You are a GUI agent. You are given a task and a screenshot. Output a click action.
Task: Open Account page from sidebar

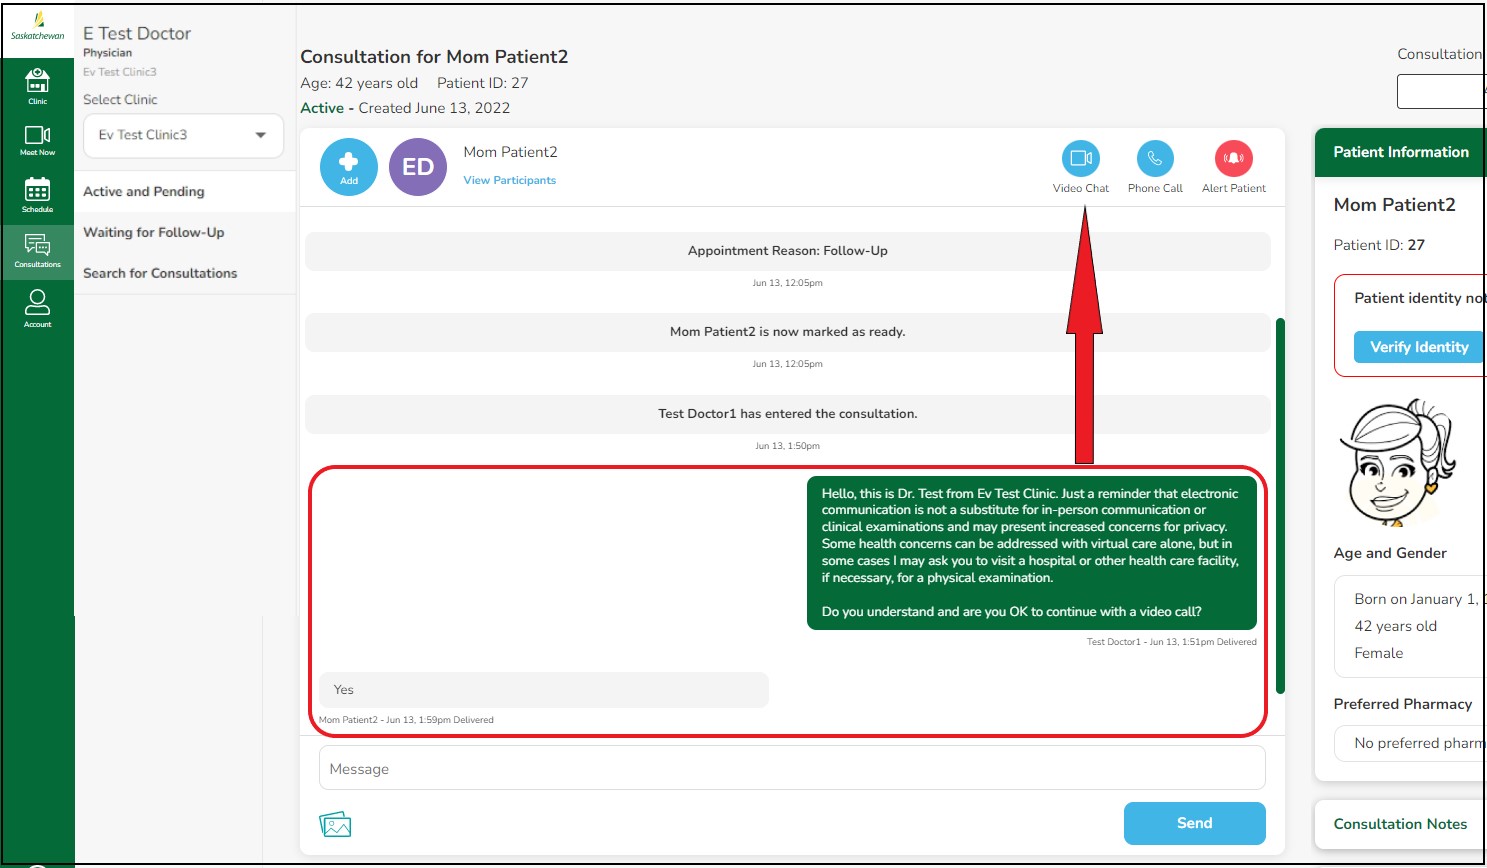(x=37, y=308)
